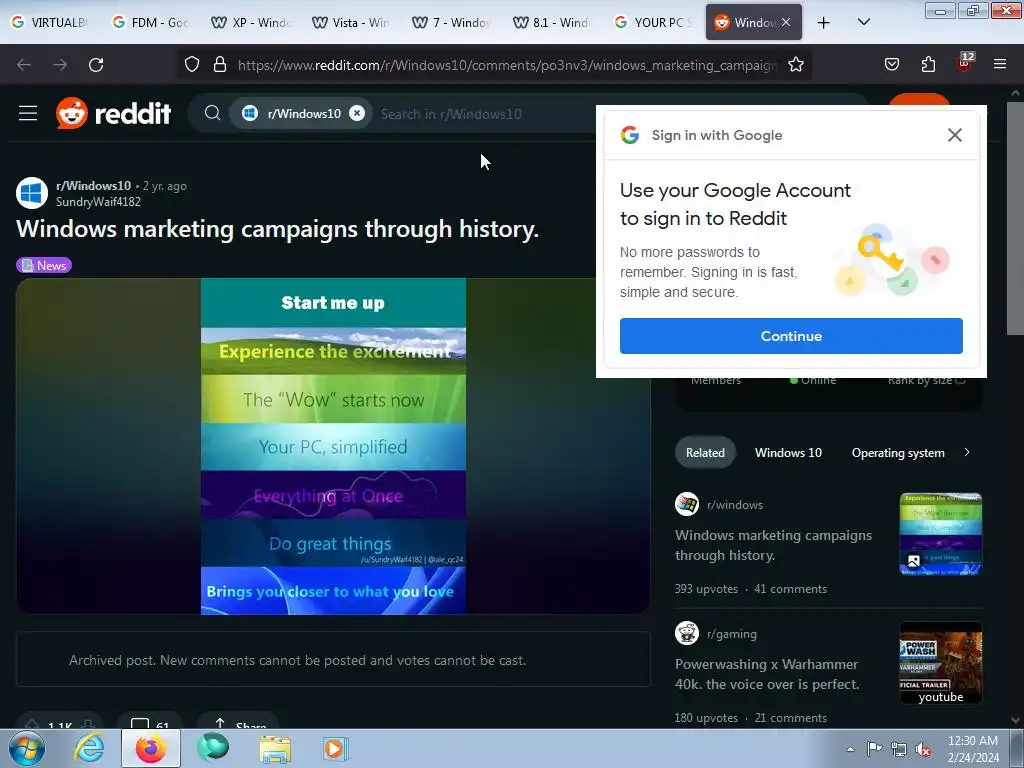Image resolution: width=1024 pixels, height=768 pixels.
Task: Open the Firefox extensions puzzle icon
Action: (x=928, y=64)
